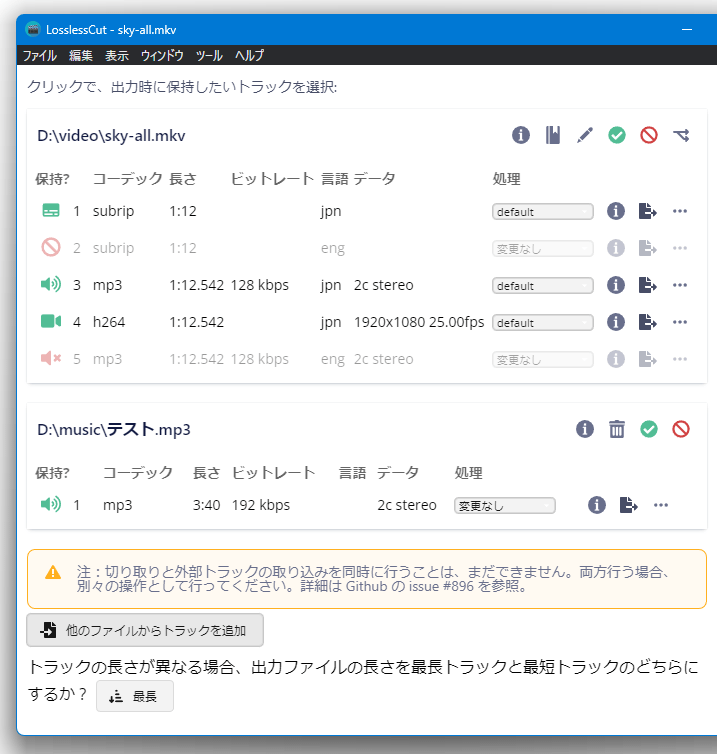
Task: Open the ツール menu
Action: click(209, 55)
